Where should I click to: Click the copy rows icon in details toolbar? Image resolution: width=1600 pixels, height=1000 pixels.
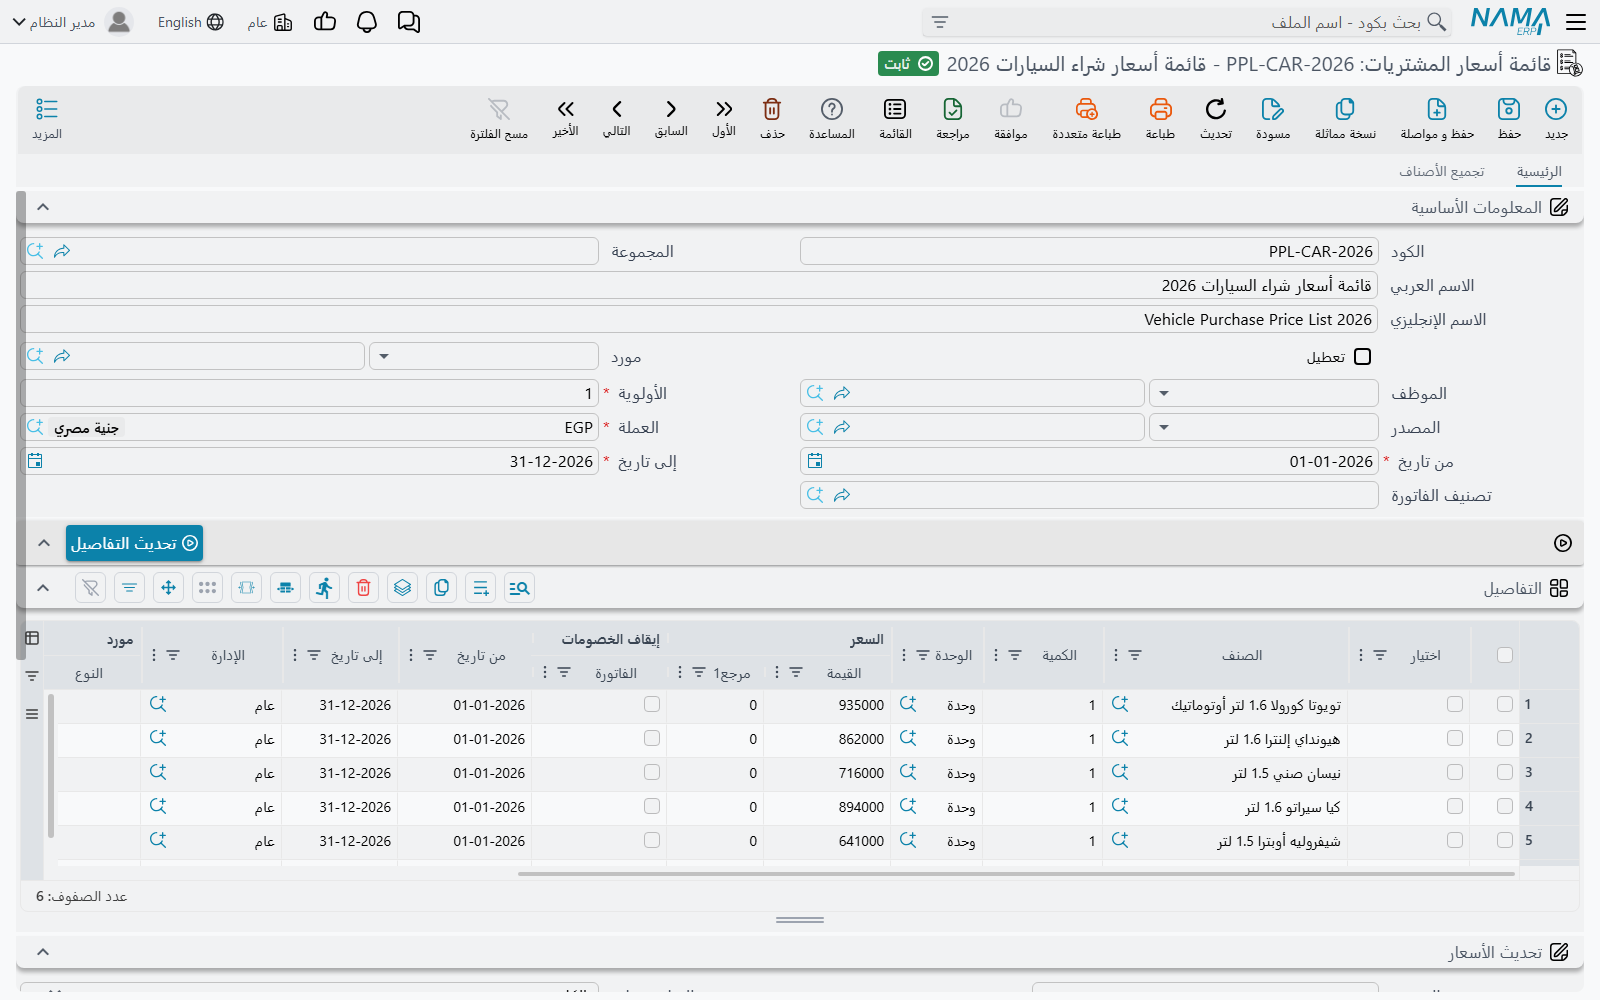(442, 588)
